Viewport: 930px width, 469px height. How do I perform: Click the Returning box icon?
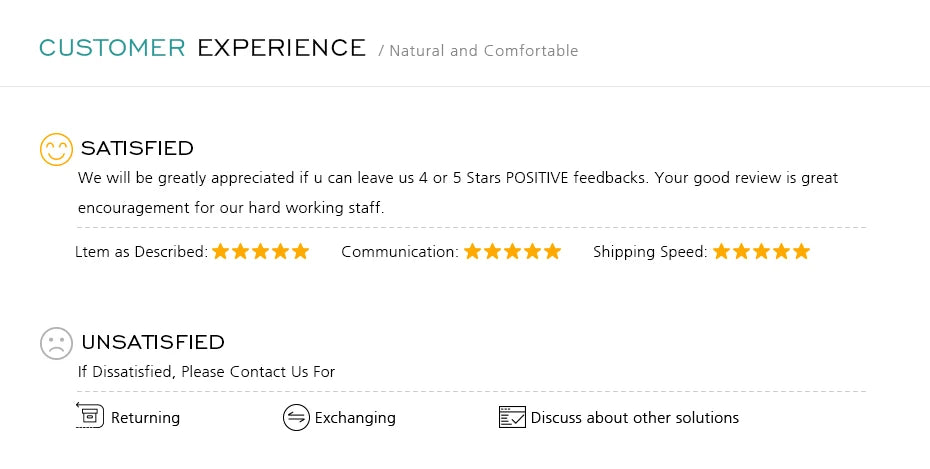point(90,415)
